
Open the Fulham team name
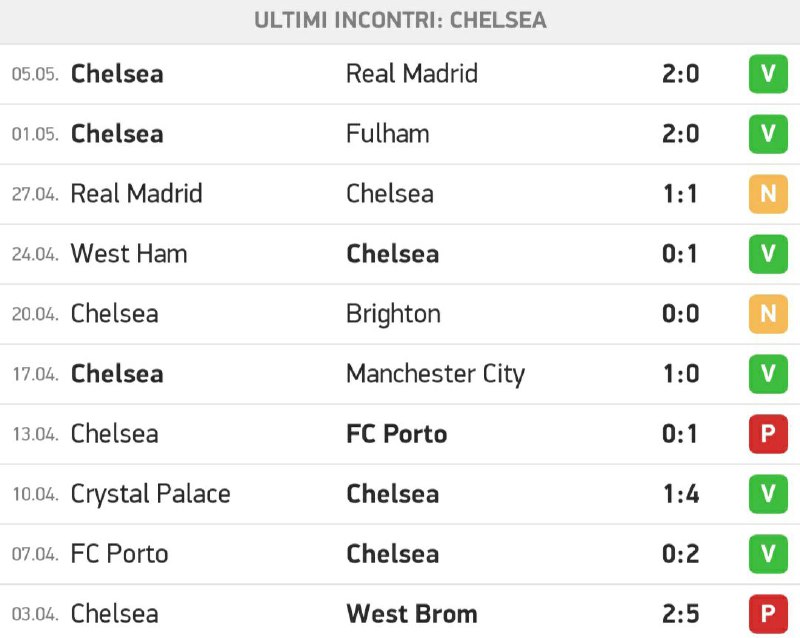click(388, 134)
